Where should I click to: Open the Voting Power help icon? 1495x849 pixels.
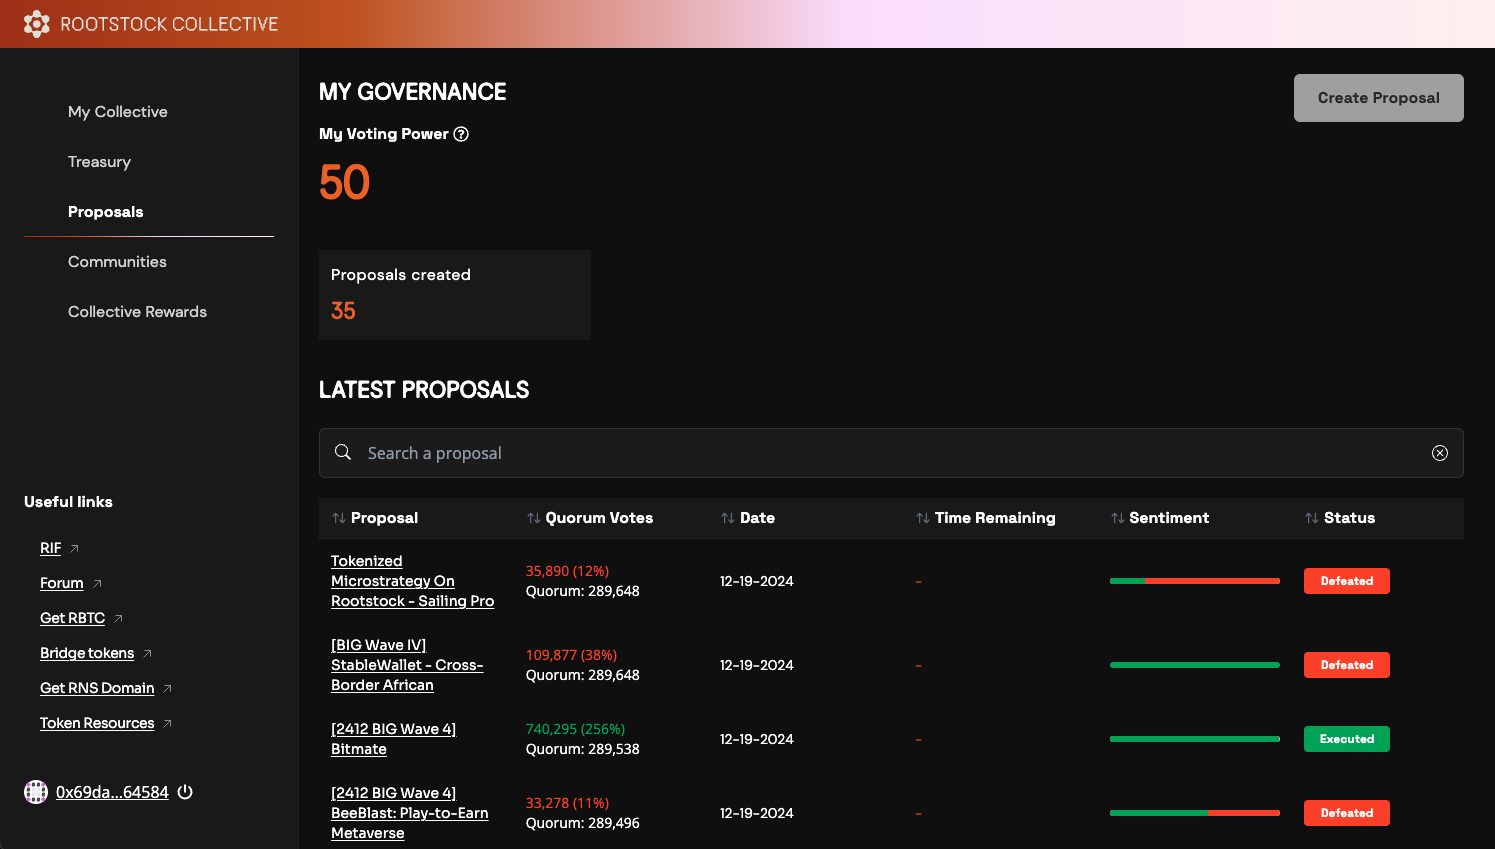coord(461,134)
